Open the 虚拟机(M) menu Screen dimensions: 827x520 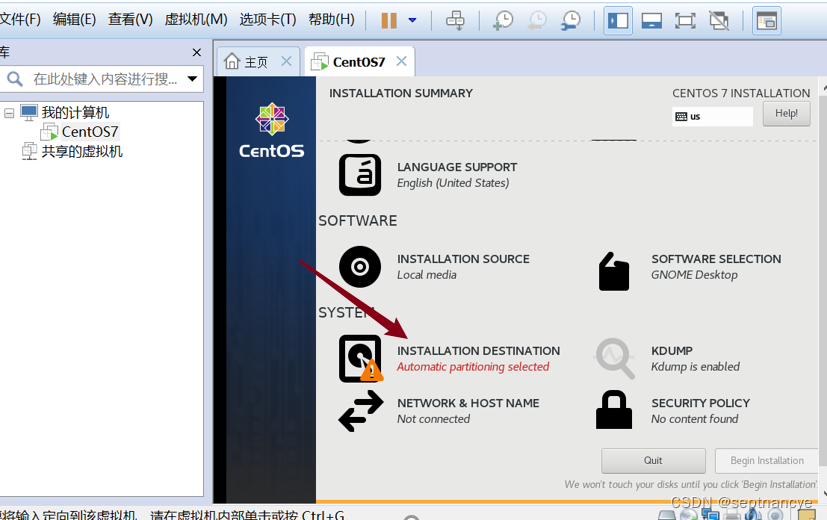[x=196, y=20]
